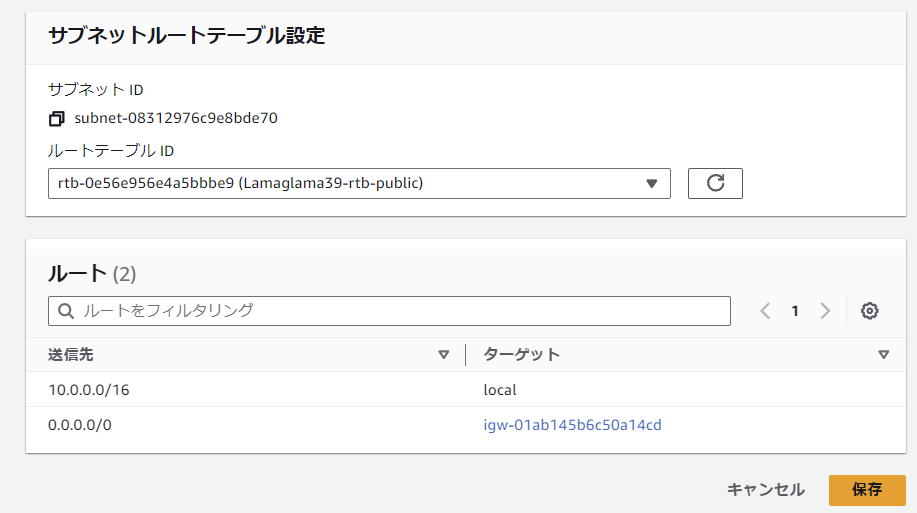Open route preferences gear icon
The height and width of the screenshot is (513, 917).
tap(869, 311)
